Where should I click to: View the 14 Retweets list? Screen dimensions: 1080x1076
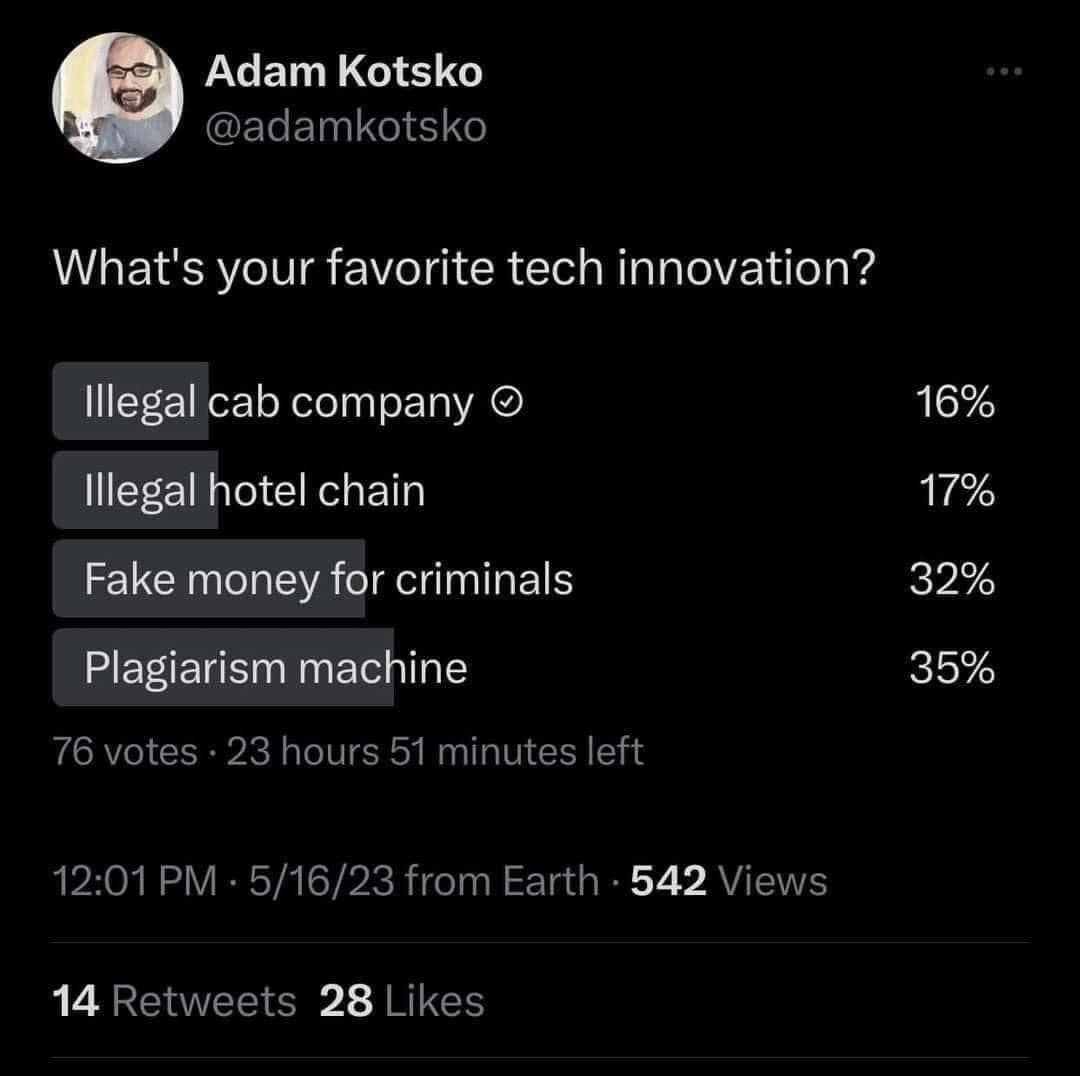tap(173, 1001)
